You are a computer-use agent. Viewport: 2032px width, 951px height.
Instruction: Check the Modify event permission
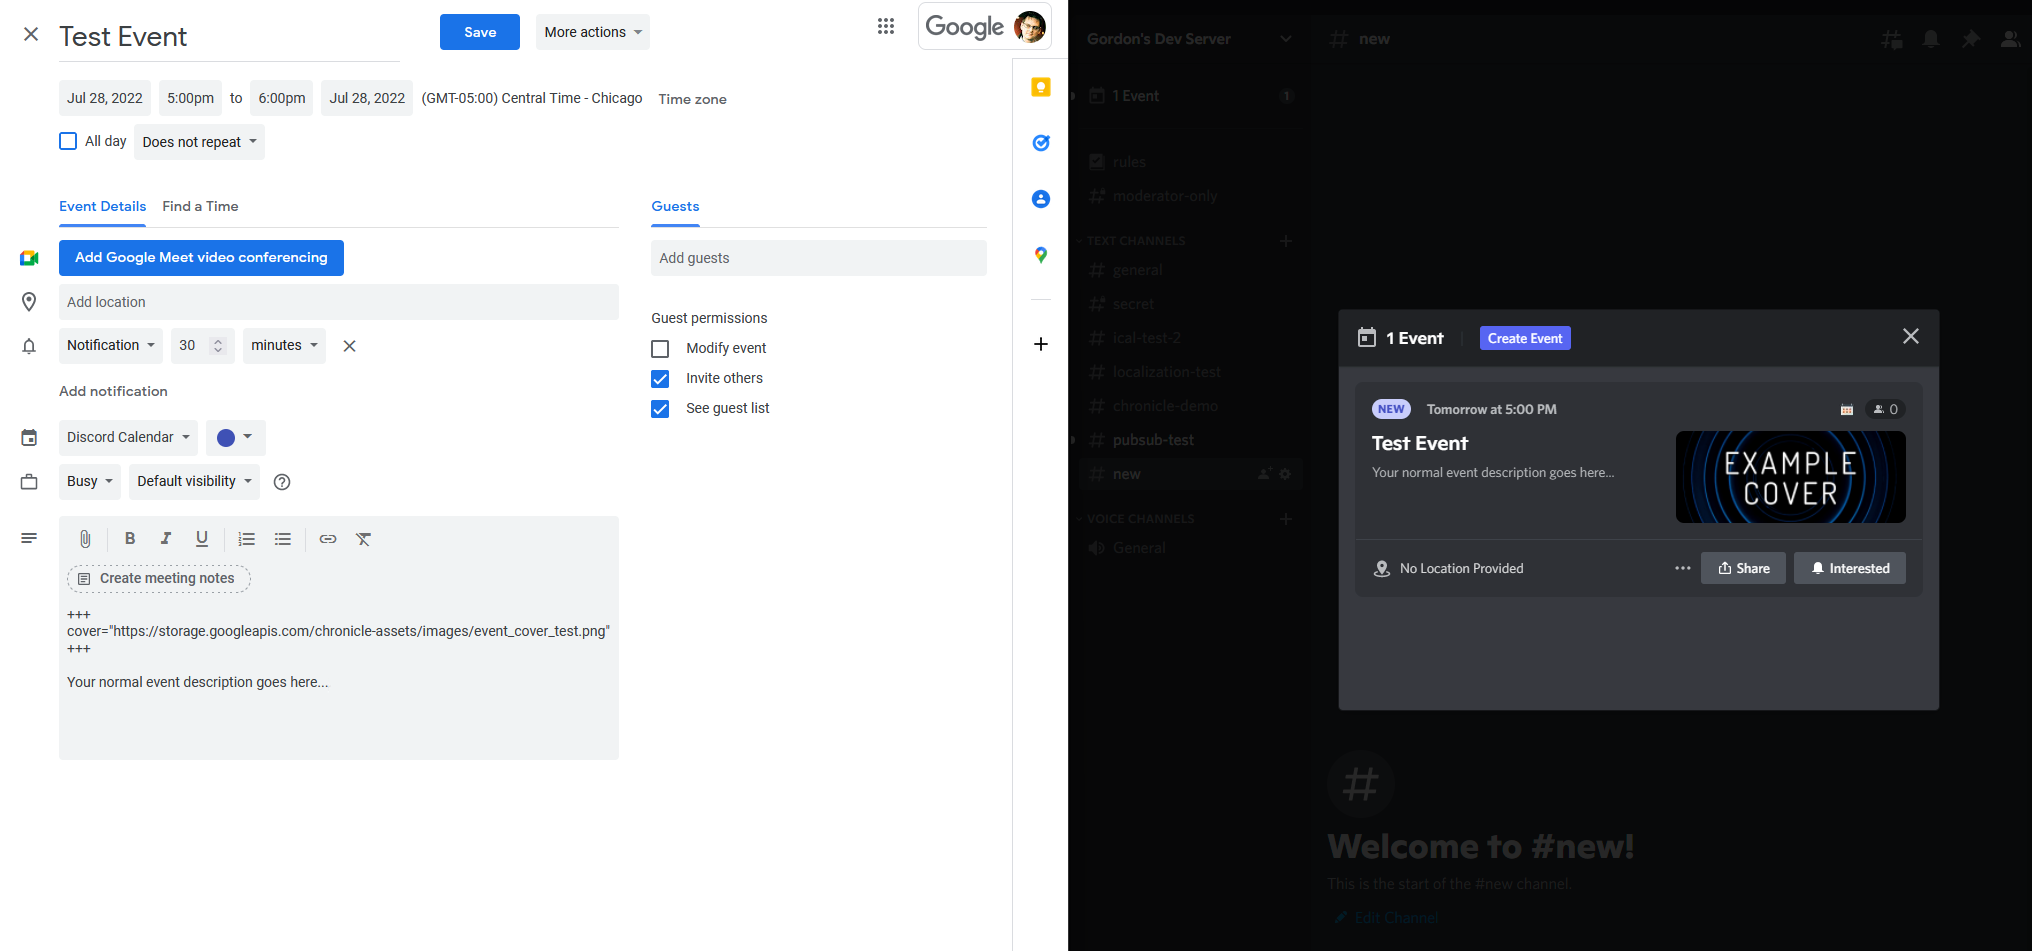coord(660,348)
